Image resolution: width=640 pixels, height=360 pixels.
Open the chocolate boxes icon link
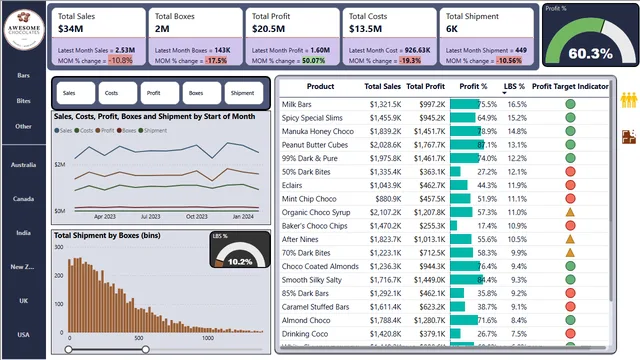(x=629, y=137)
